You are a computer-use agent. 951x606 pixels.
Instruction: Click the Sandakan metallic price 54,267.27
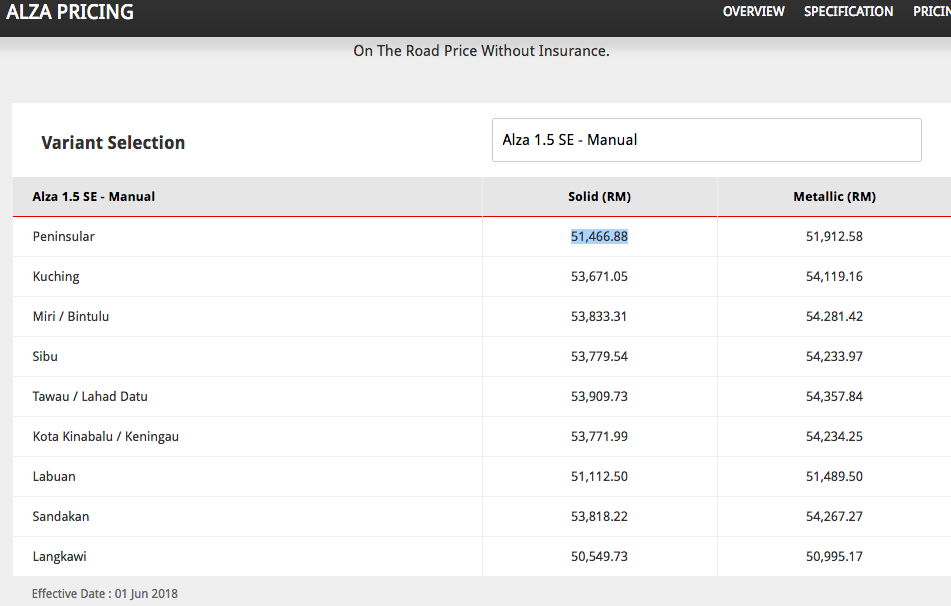(x=834, y=517)
